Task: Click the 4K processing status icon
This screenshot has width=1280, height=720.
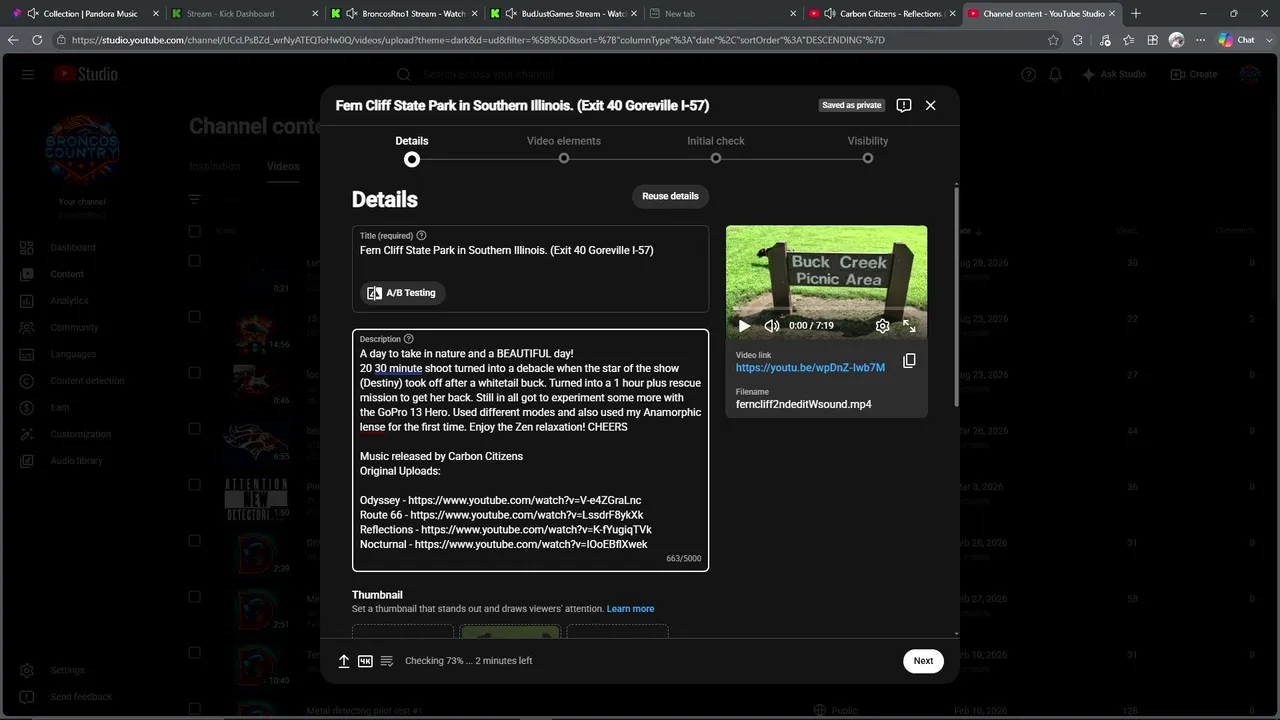Action: click(x=365, y=661)
